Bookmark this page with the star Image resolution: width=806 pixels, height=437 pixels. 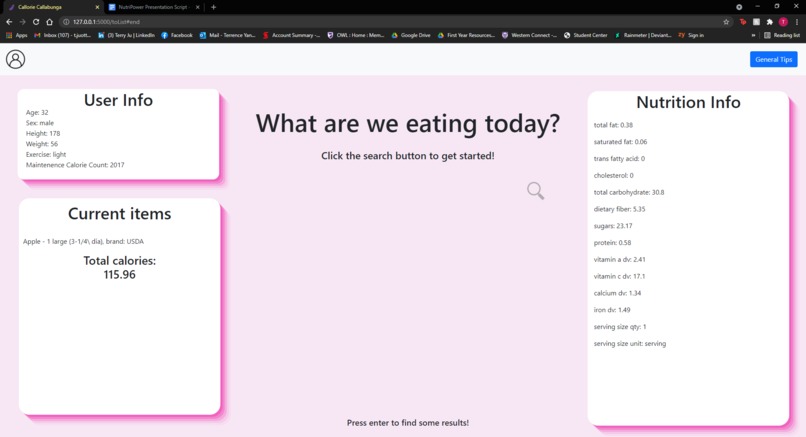coord(726,22)
